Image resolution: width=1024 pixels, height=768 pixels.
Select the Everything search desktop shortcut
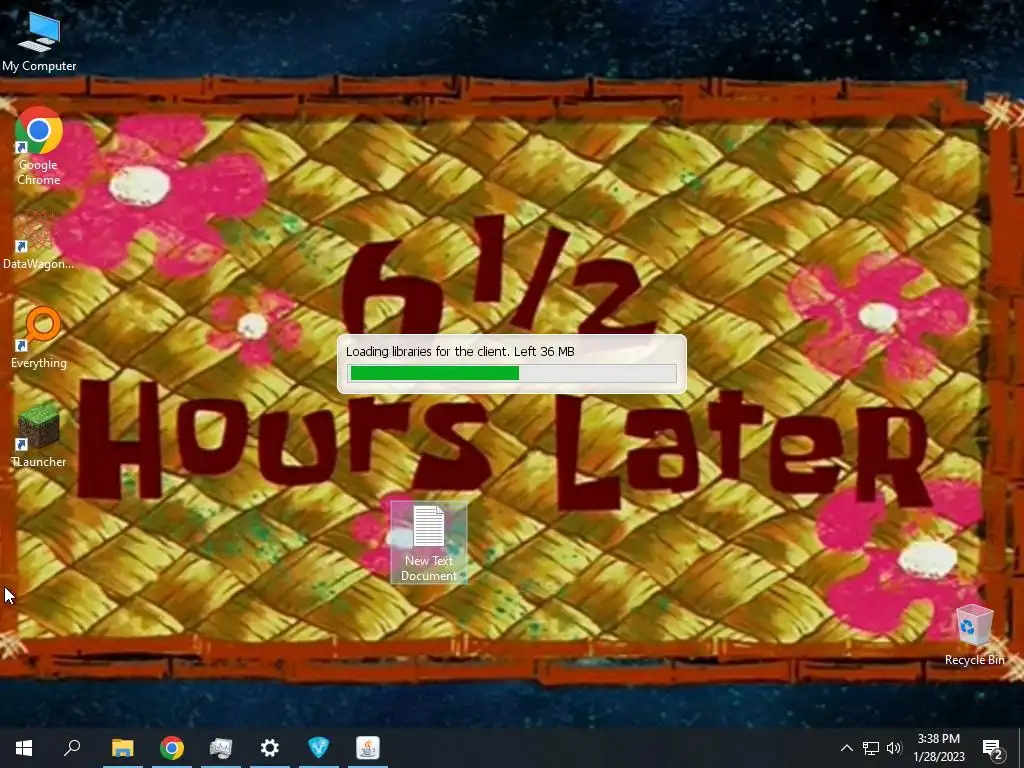pyautogui.click(x=39, y=338)
